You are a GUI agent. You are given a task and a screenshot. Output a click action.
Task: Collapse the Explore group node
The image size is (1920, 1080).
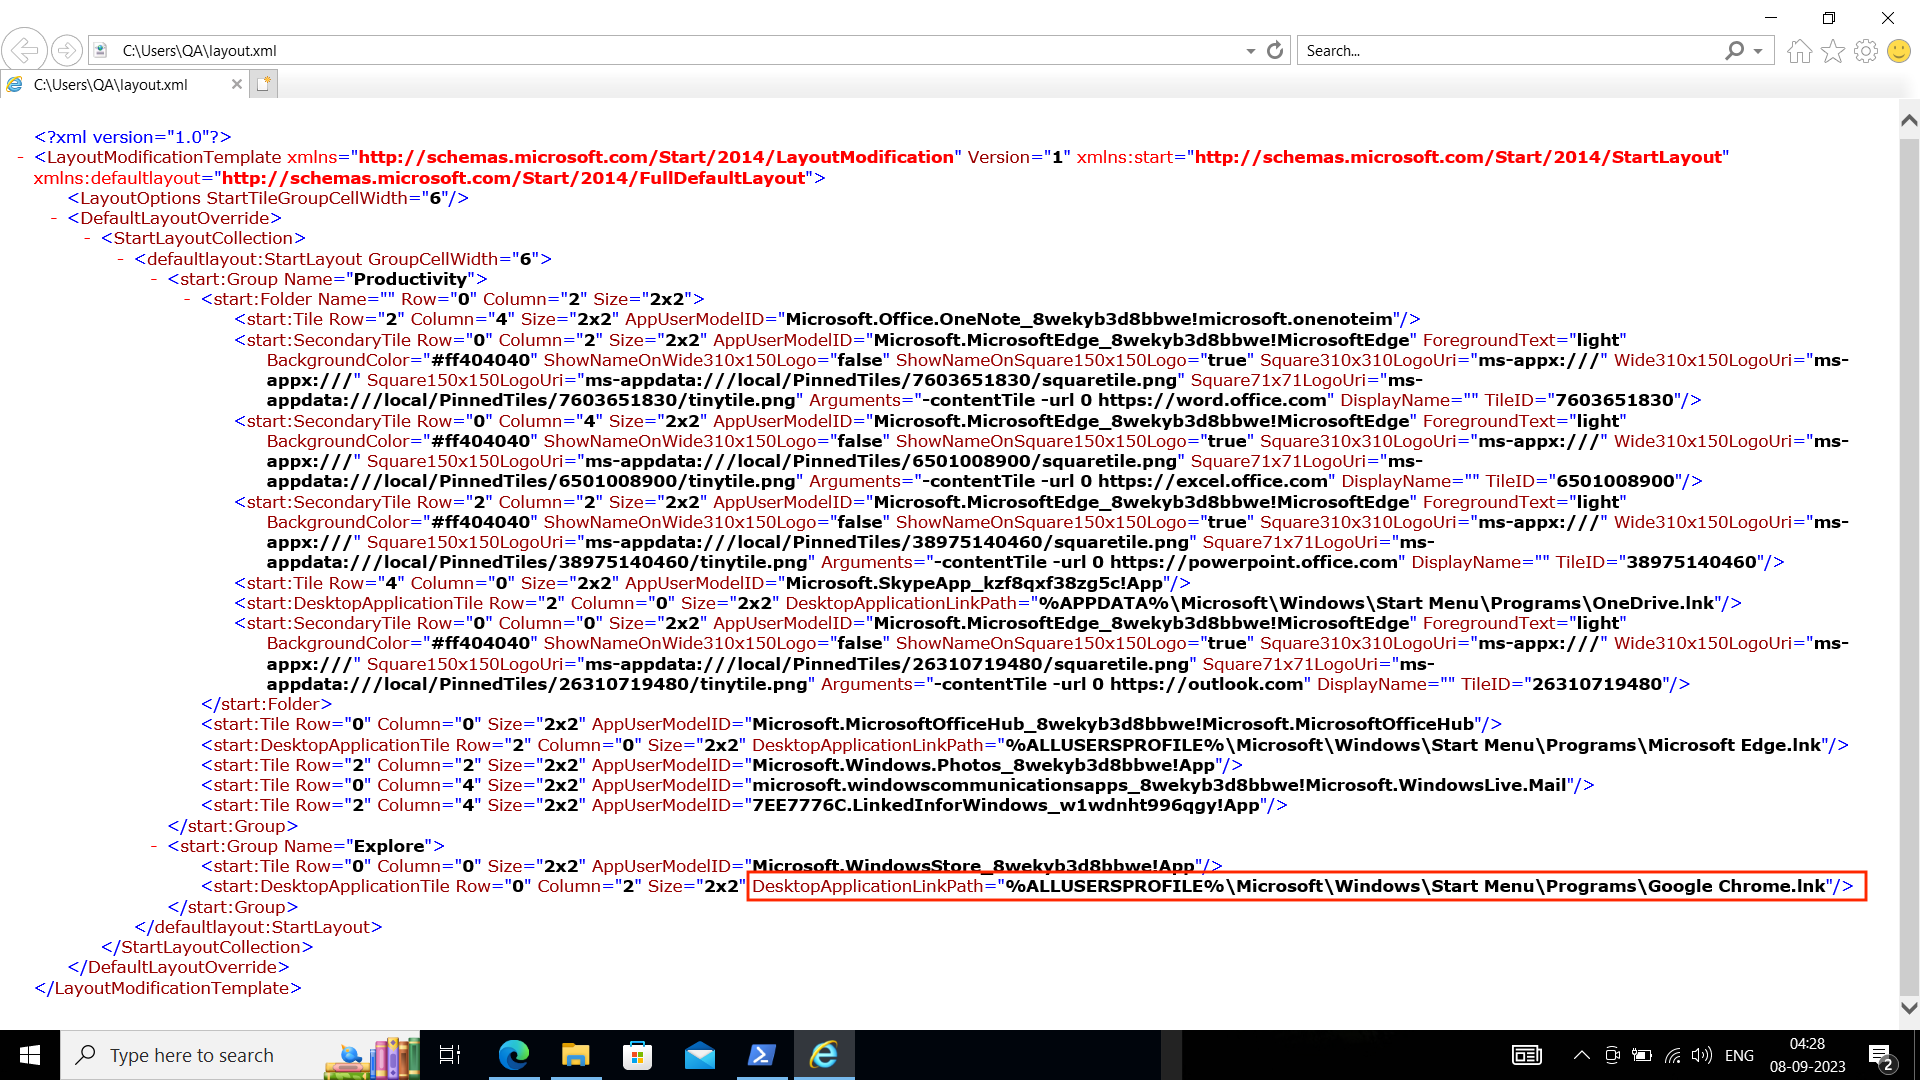[x=154, y=846]
